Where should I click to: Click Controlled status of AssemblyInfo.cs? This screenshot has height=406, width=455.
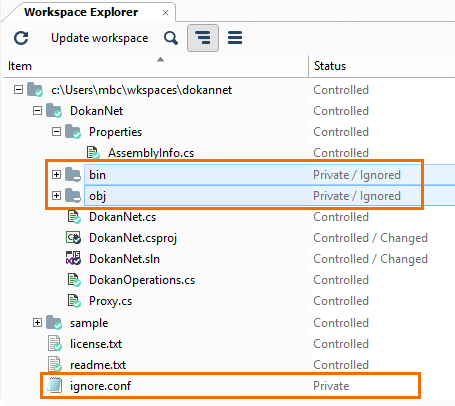341,153
